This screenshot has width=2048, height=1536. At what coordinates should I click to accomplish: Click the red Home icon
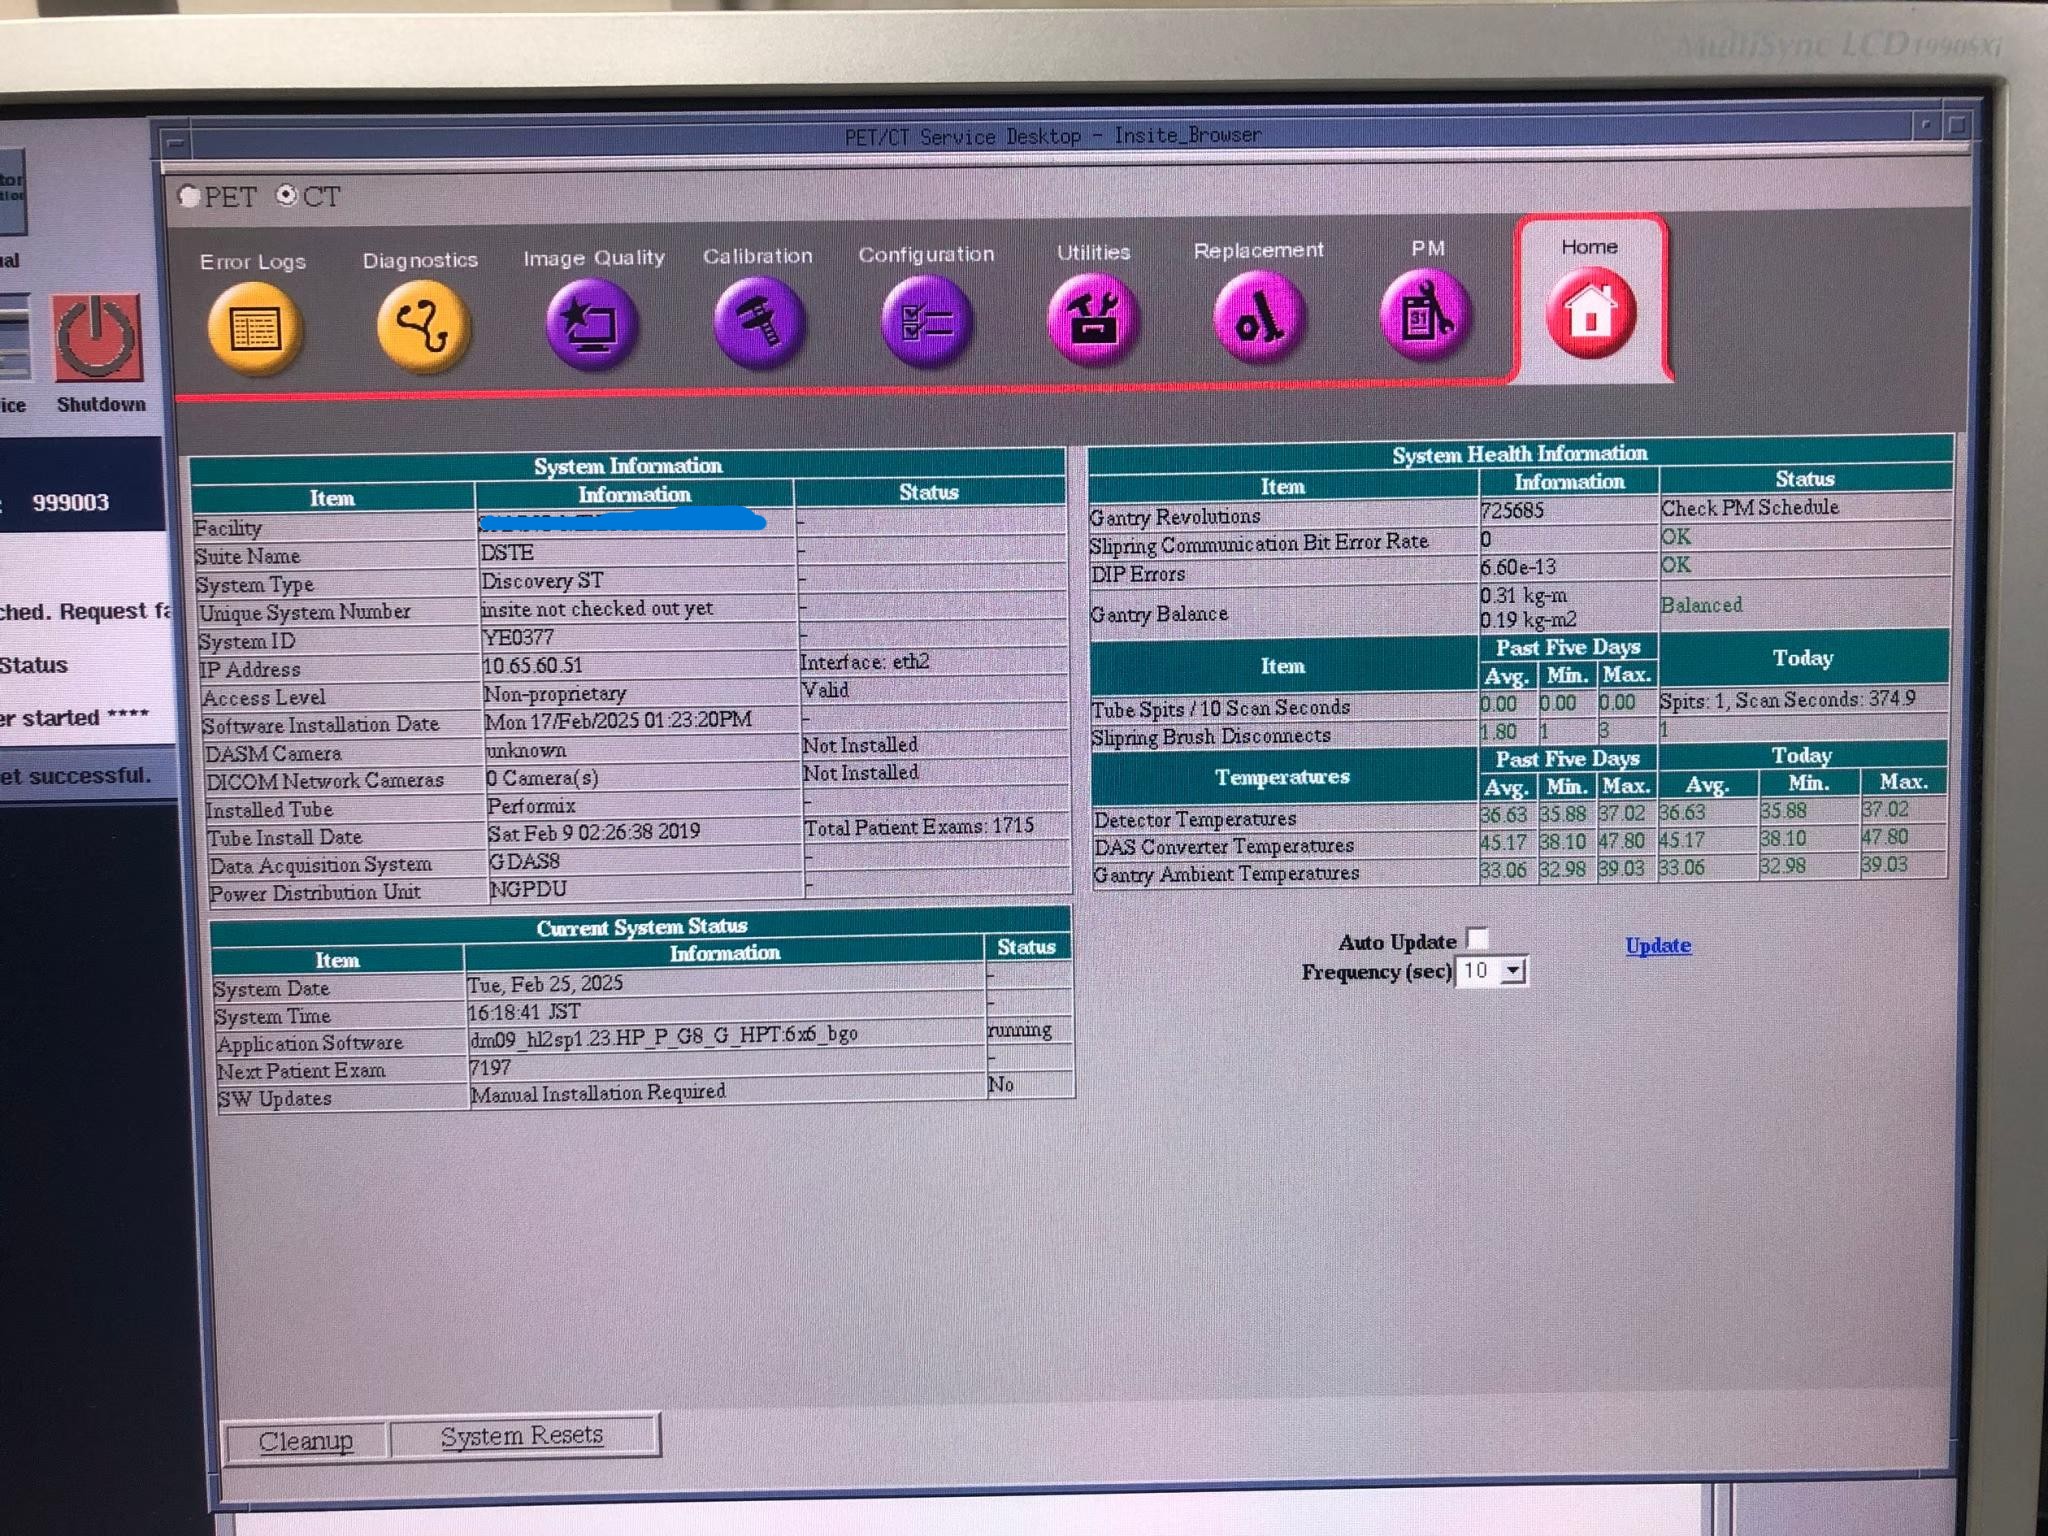coord(1590,314)
